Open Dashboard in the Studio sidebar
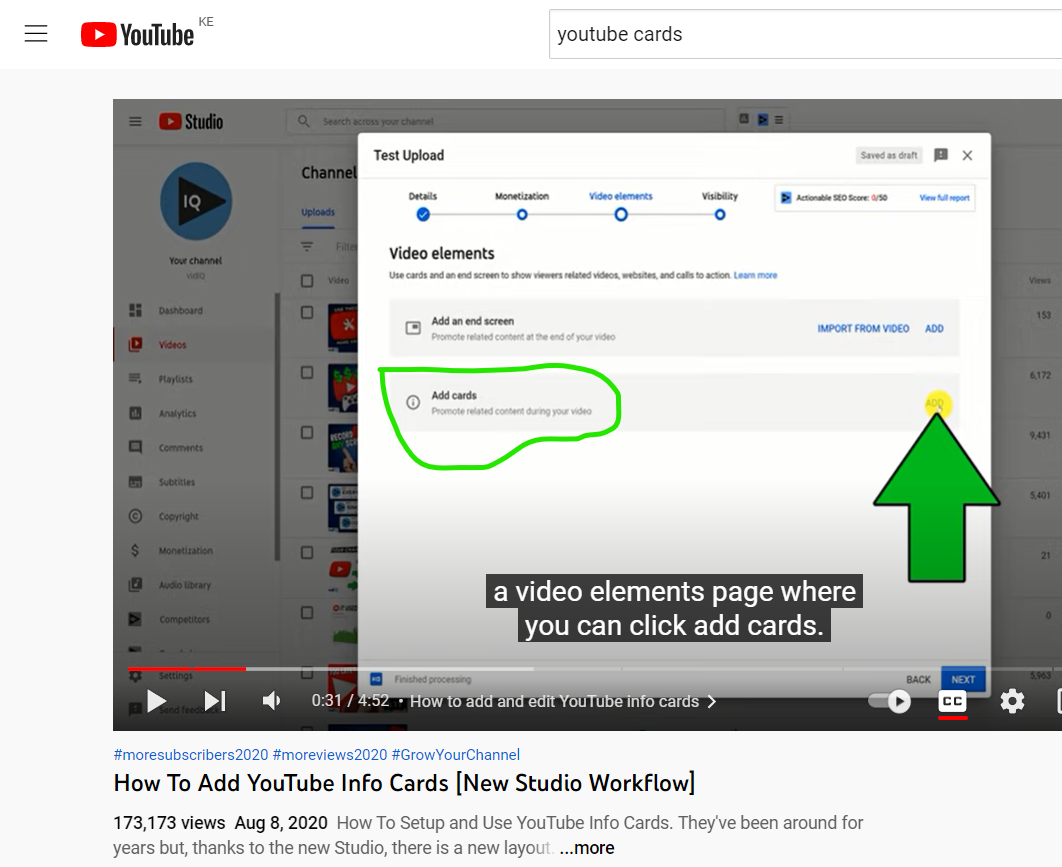This screenshot has height=867, width=1062. click(180, 310)
